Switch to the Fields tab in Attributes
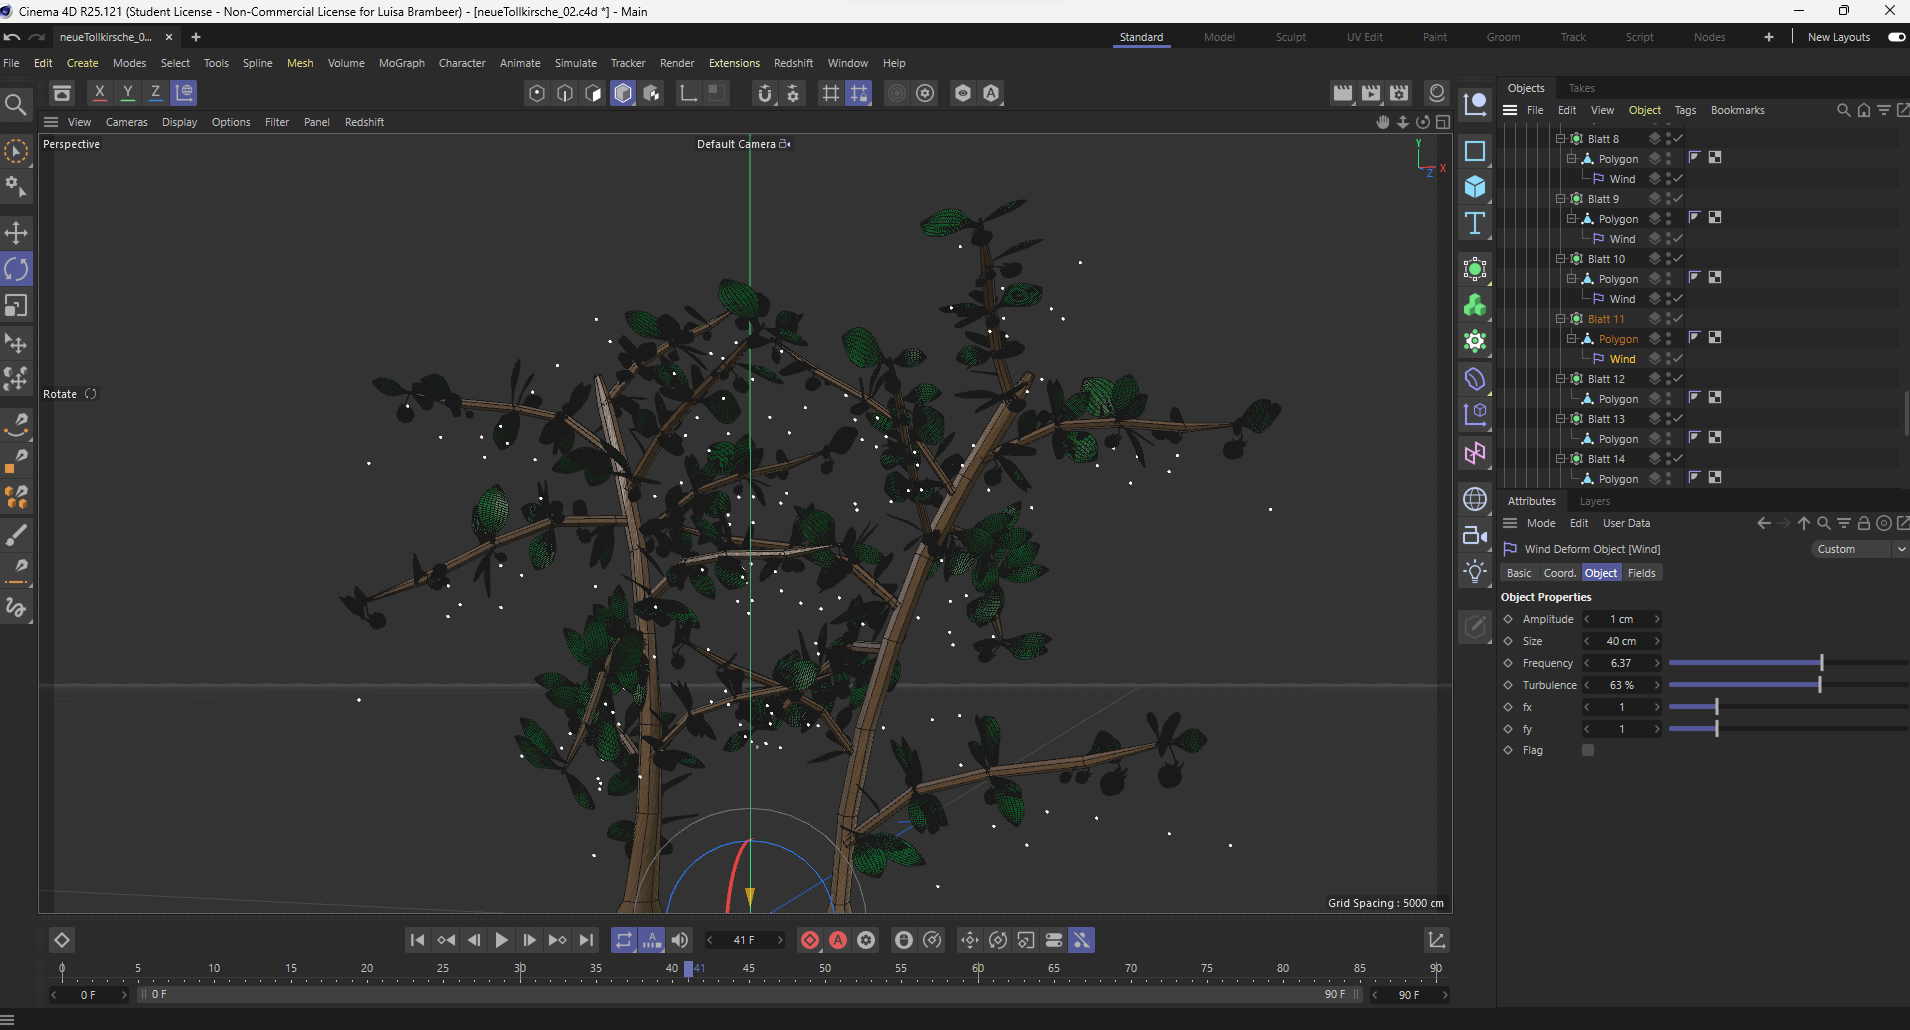This screenshot has height=1030, width=1910. tap(1642, 573)
